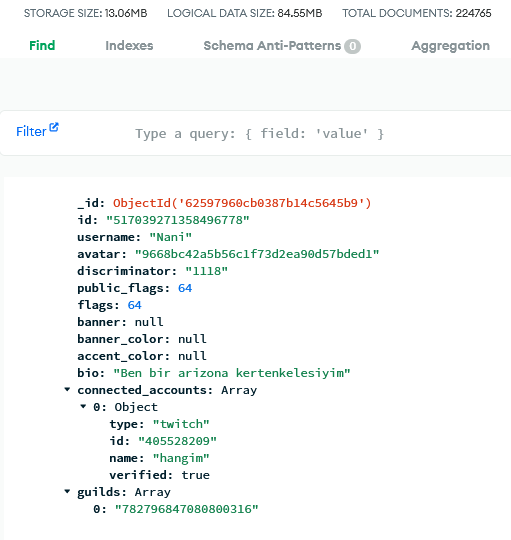
Task: Collapse the guilds array
Action: [67, 491]
